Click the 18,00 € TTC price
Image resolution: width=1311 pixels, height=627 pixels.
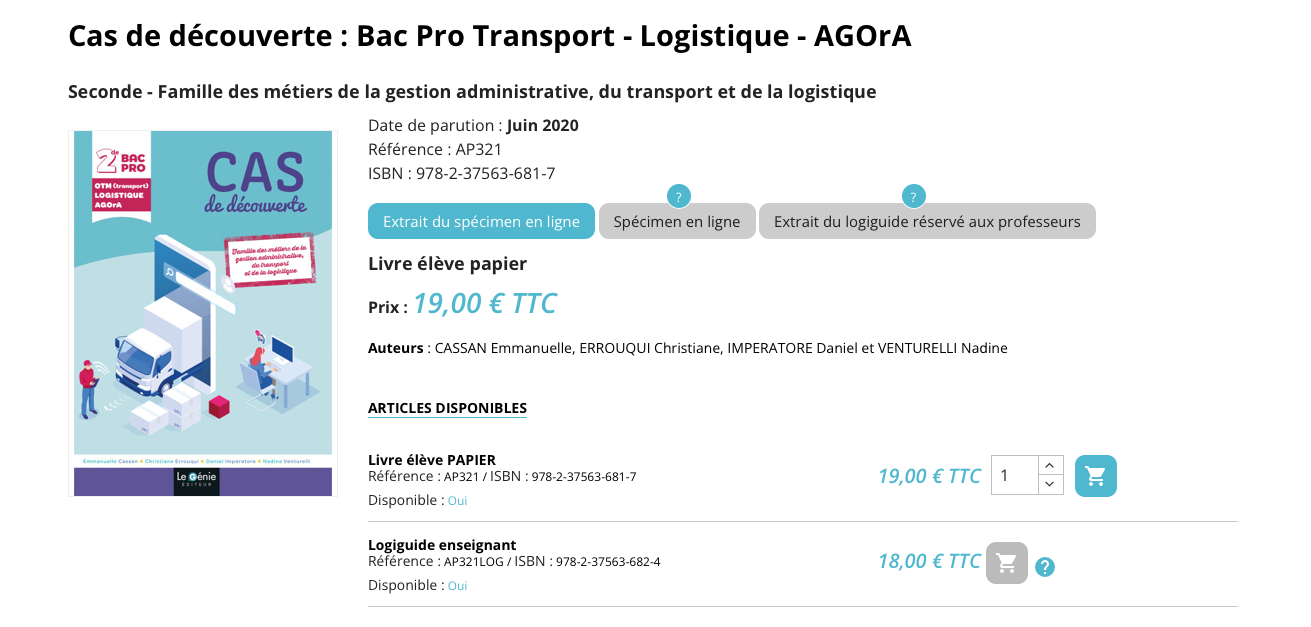pos(929,561)
